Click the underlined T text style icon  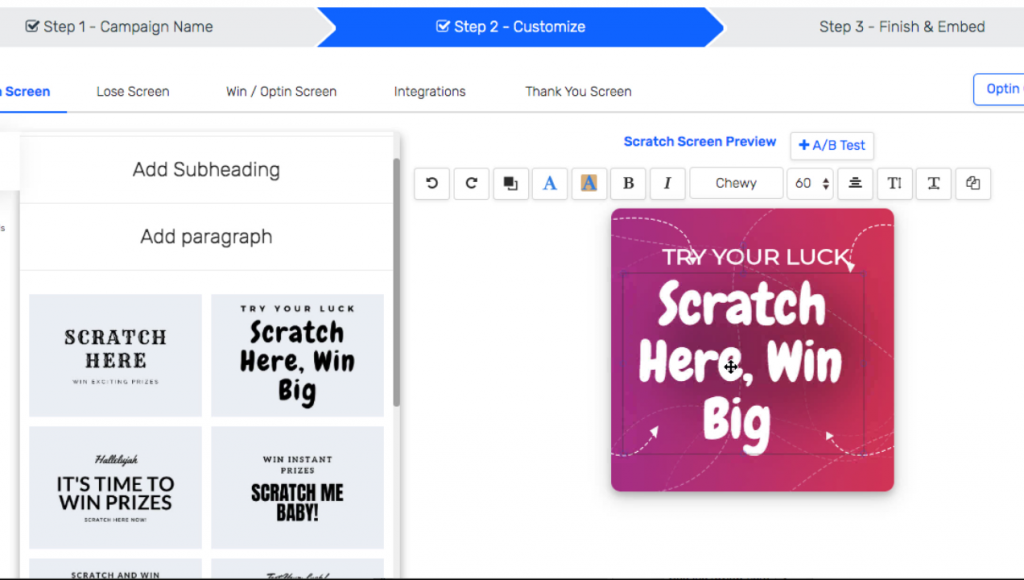[933, 184]
